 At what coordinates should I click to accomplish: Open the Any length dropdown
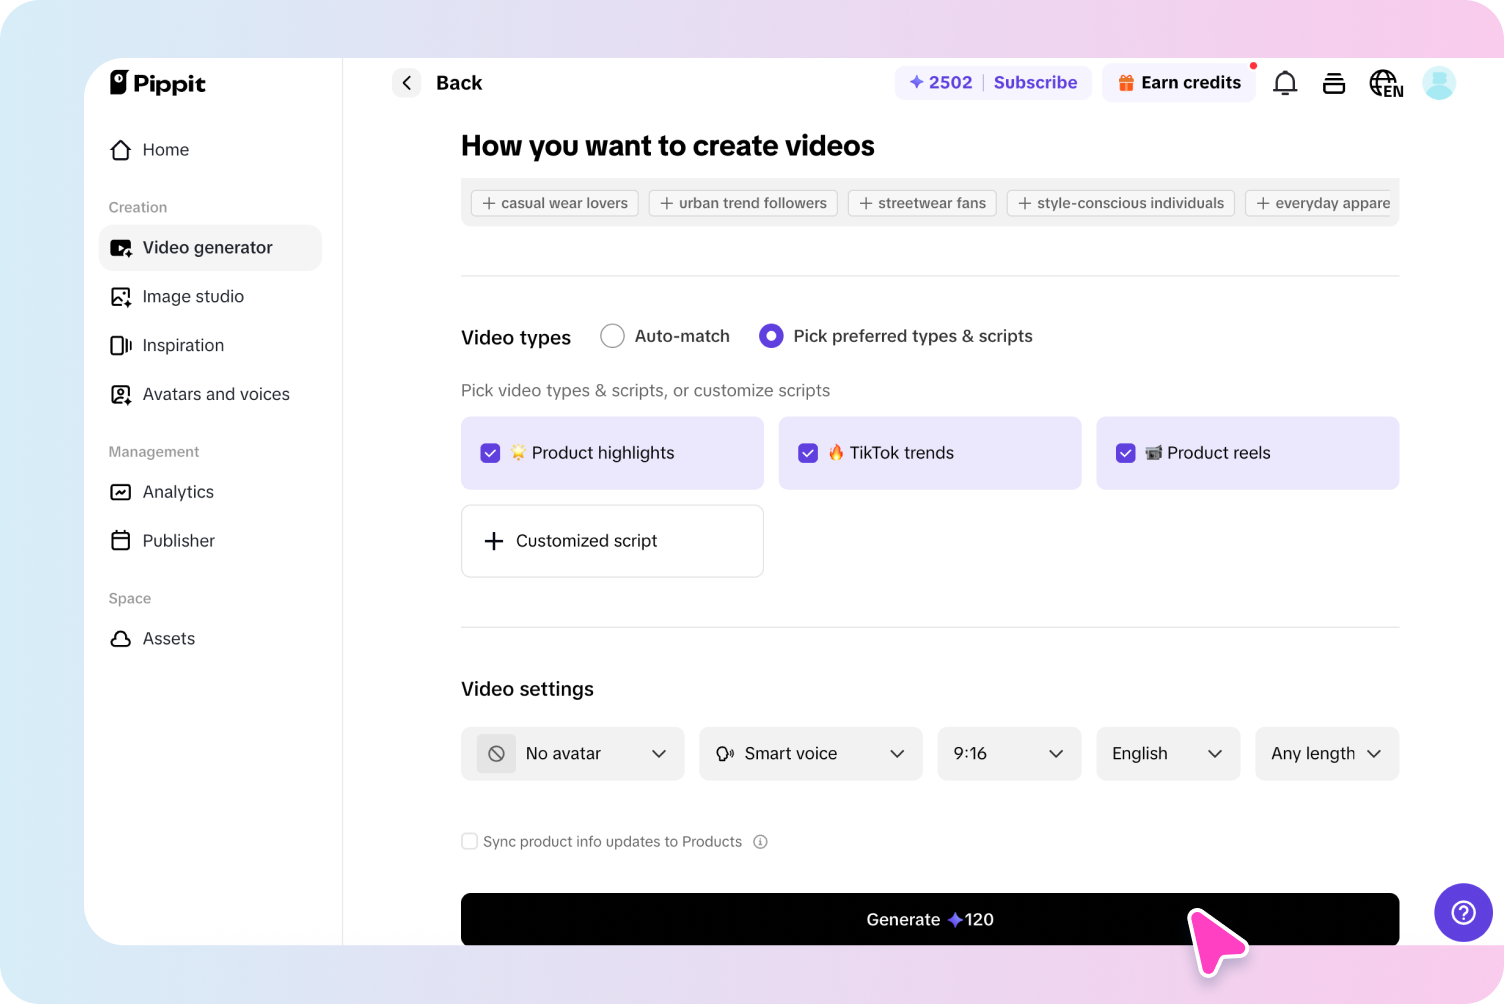point(1326,753)
